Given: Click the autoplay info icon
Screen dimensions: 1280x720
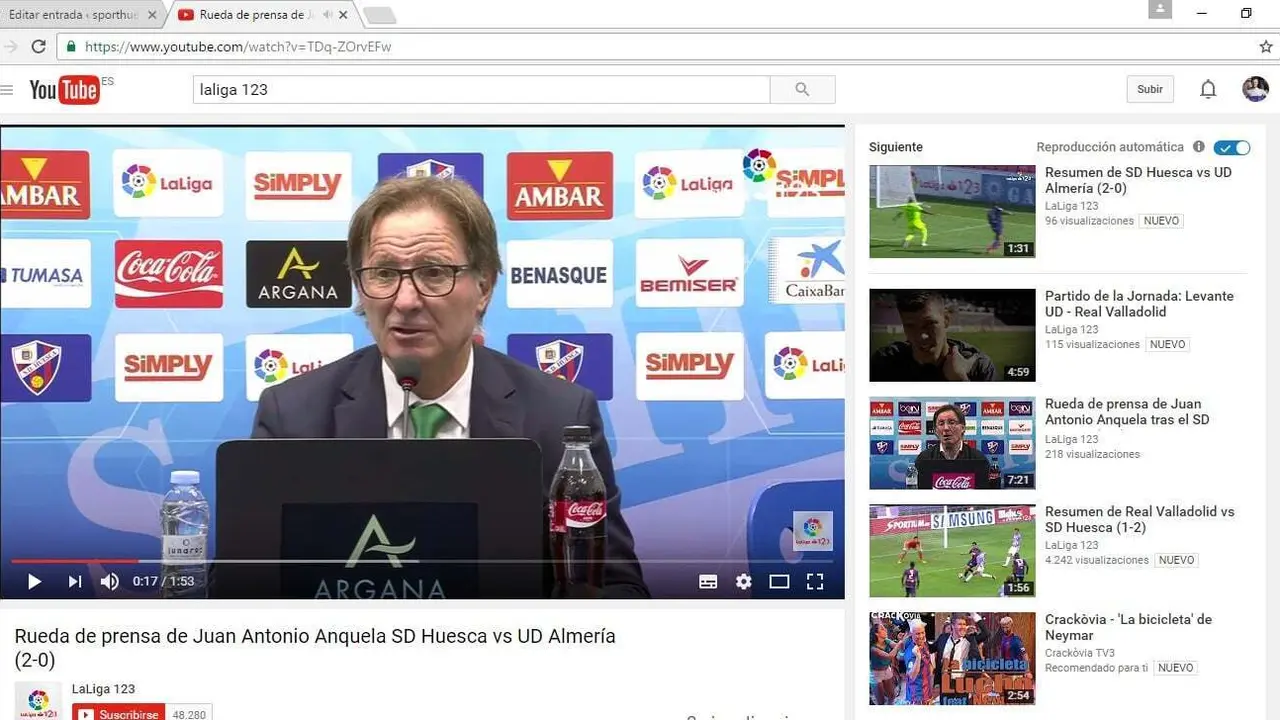Looking at the screenshot, I should [x=1199, y=147].
